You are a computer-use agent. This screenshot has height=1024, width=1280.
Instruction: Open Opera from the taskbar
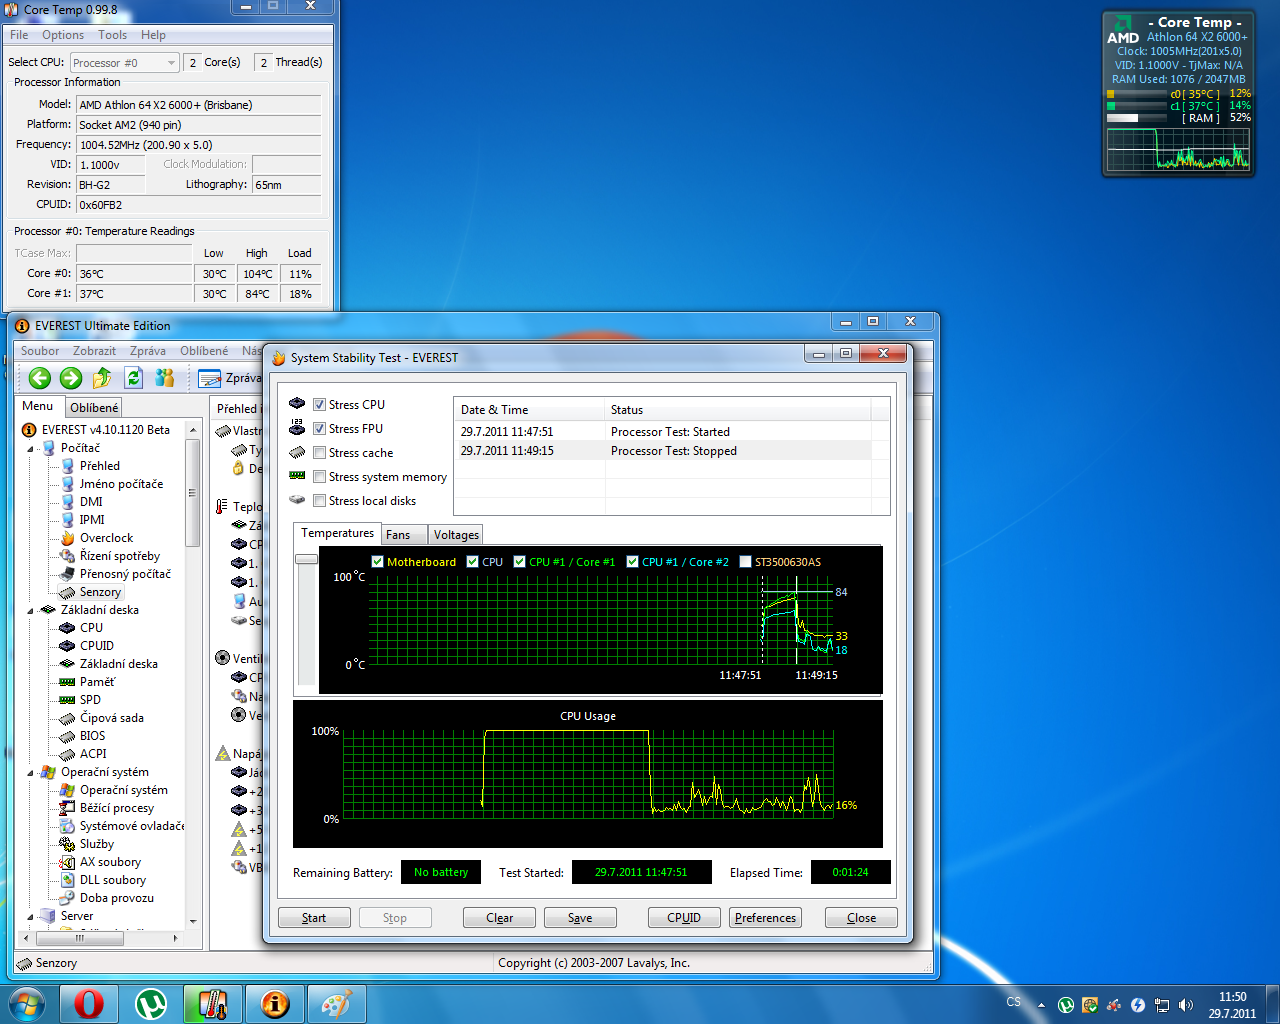pyautogui.click(x=89, y=1004)
